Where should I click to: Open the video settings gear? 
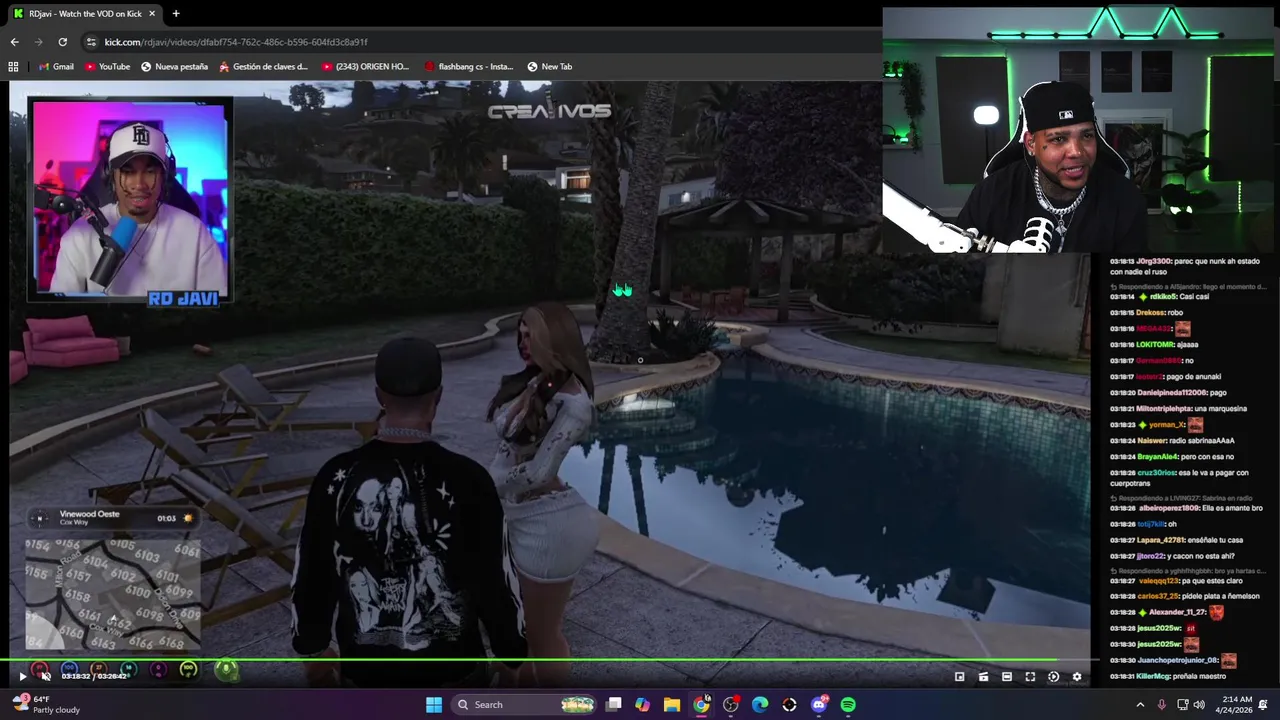[x=1077, y=677]
